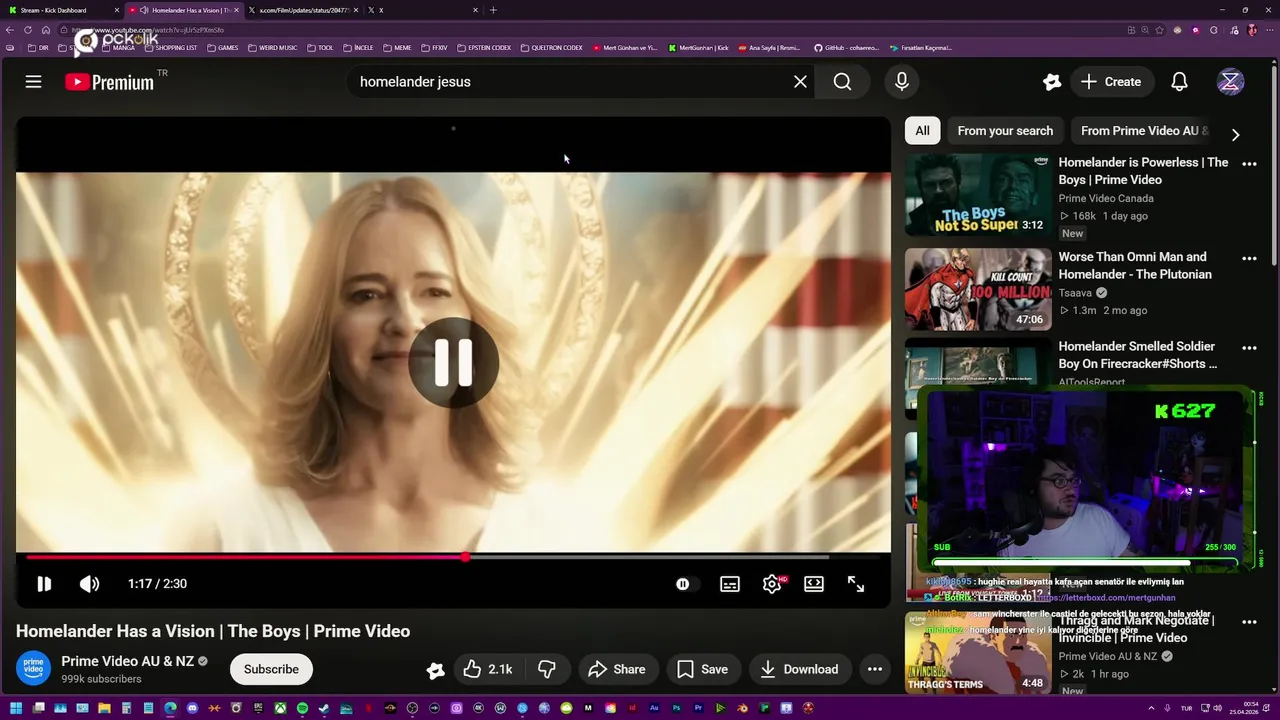Enter full screen mode
Image resolution: width=1280 pixels, height=720 pixels.
point(856,584)
